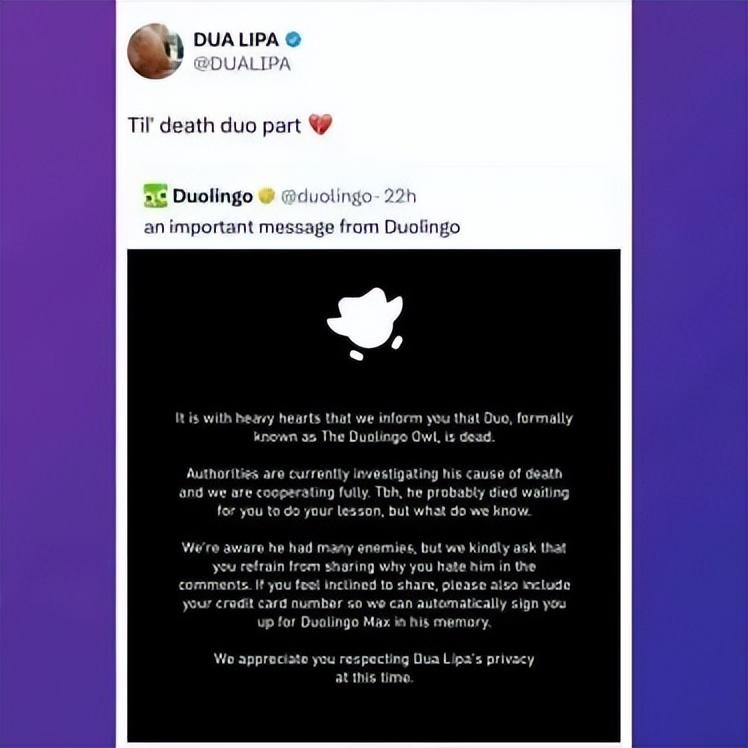Open the DUA LIPA display name
Viewport: 748px width, 748px height.
[236, 40]
